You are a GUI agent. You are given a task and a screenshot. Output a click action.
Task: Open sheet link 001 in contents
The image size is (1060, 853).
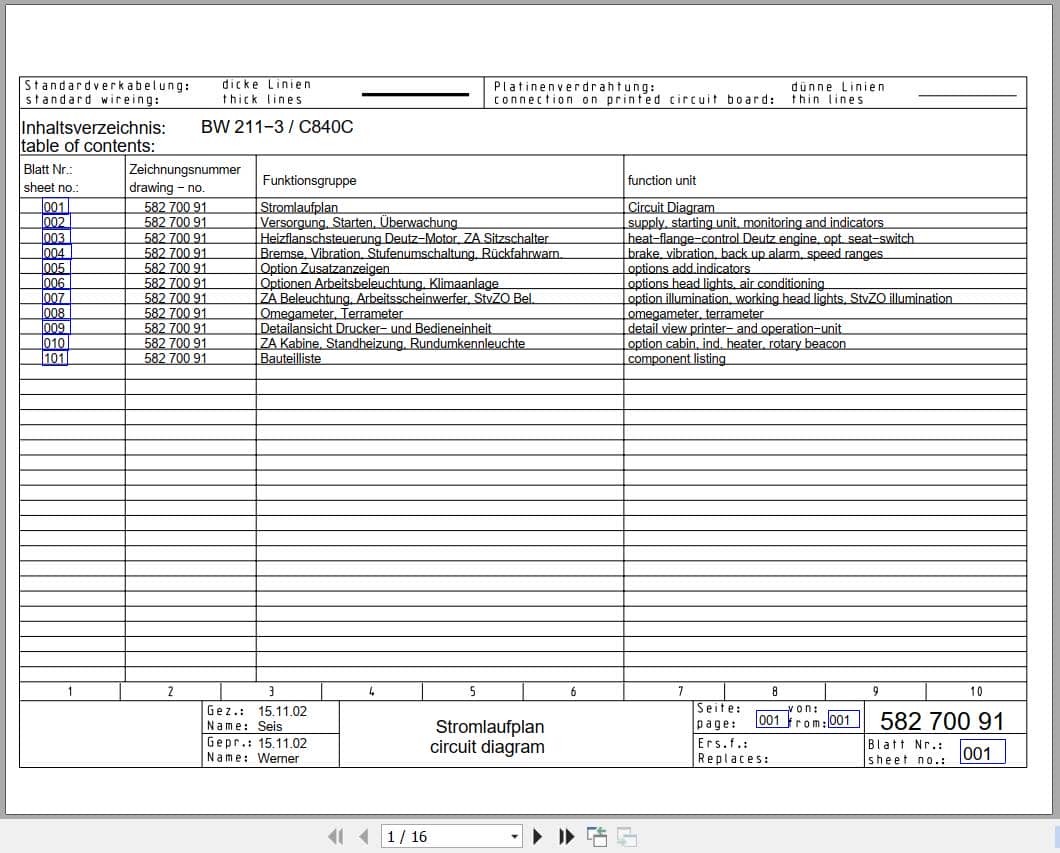55,207
